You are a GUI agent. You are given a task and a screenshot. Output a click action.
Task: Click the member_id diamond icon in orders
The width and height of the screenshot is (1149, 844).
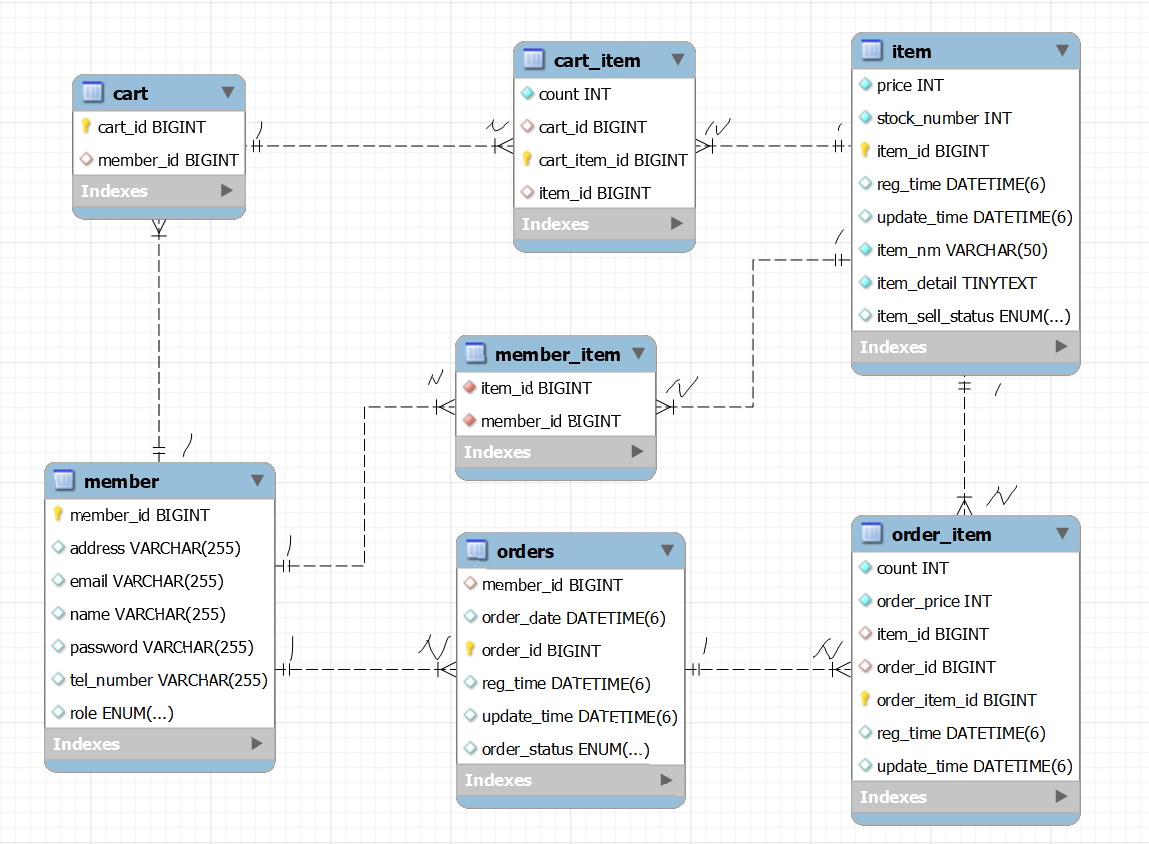(x=470, y=584)
